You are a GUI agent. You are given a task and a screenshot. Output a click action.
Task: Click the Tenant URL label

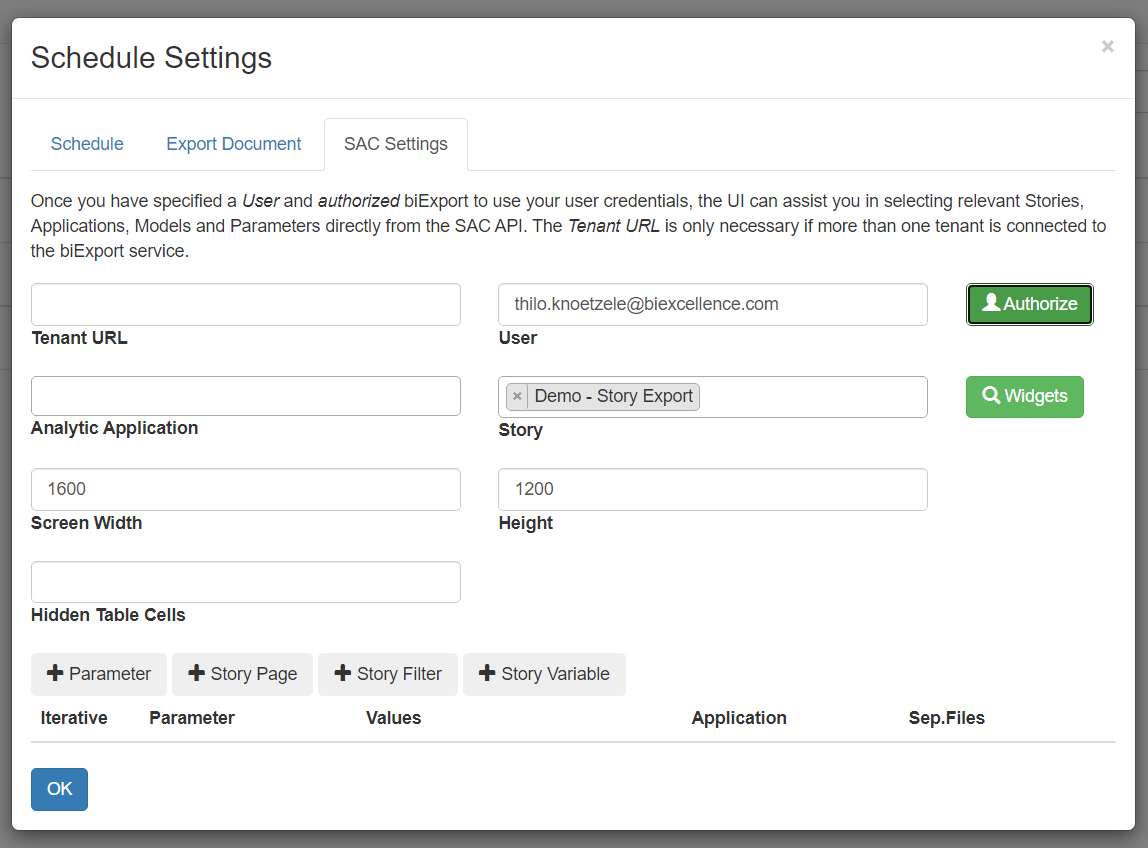80,338
